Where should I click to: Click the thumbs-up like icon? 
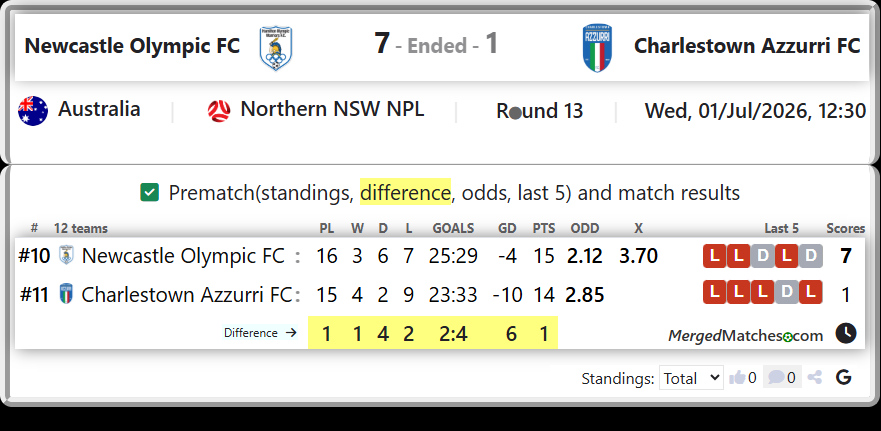tap(737, 378)
